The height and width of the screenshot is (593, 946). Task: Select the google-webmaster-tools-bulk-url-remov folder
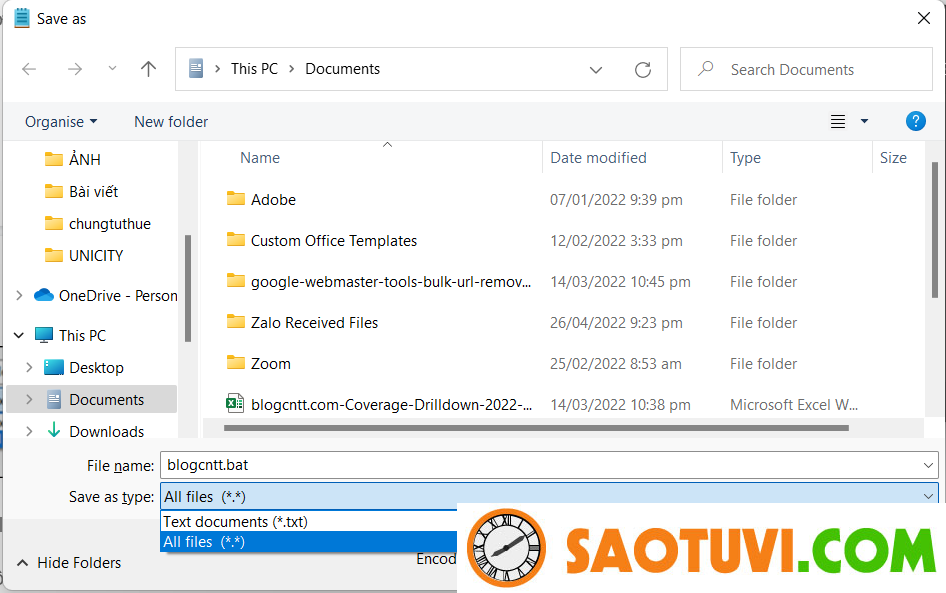[391, 282]
